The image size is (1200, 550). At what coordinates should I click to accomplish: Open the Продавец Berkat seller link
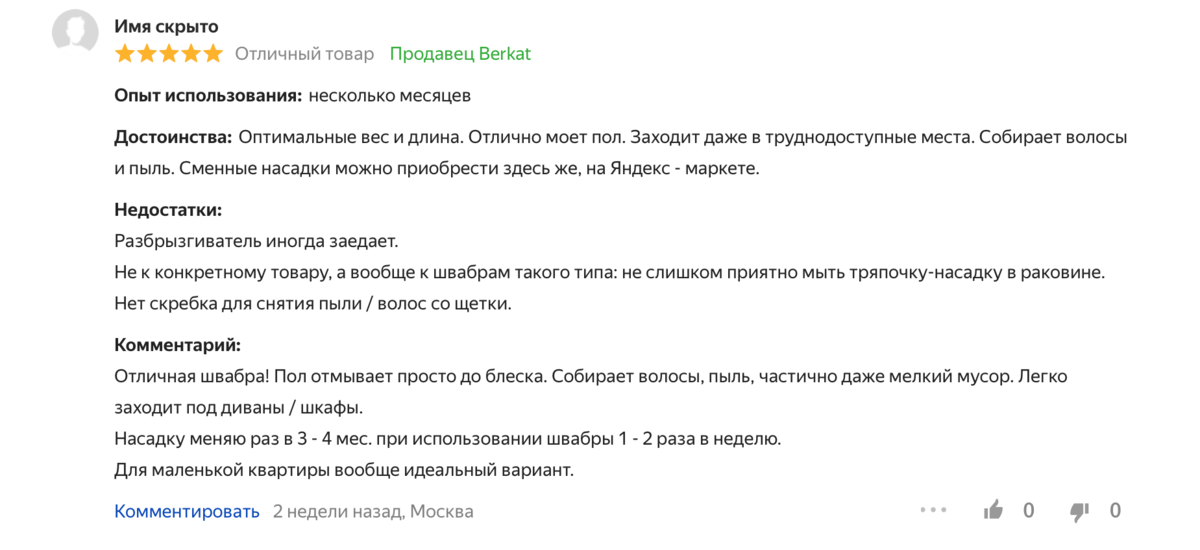(x=460, y=54)
